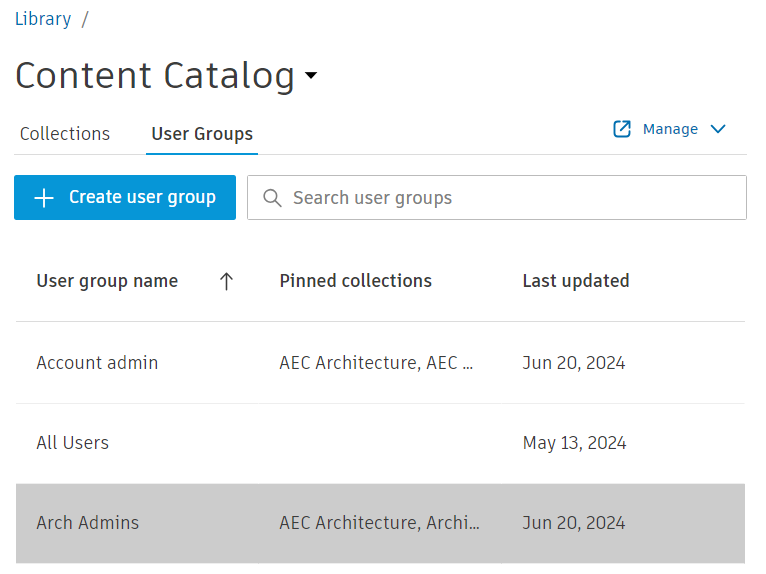Viewport: 766px width, 574px height.
Task: Click the Last updated column header
Action: (576, 281)
